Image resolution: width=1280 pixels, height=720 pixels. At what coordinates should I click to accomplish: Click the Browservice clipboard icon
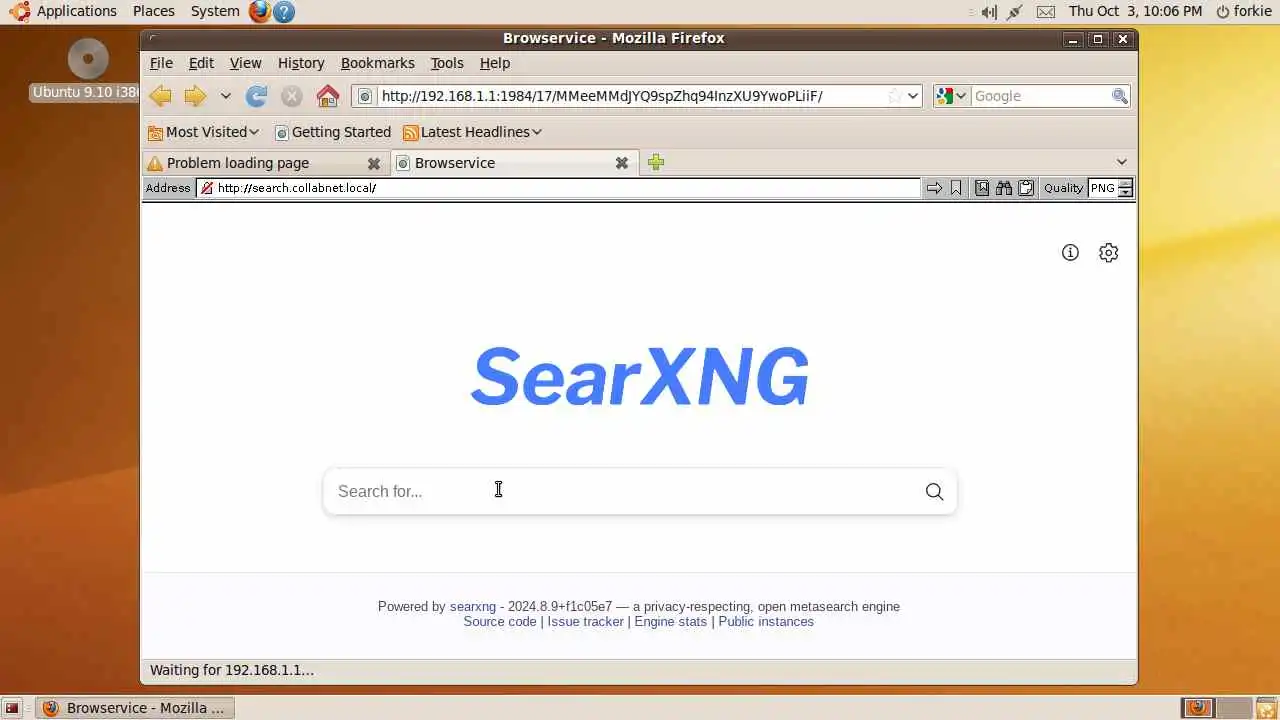(1026, 188)
